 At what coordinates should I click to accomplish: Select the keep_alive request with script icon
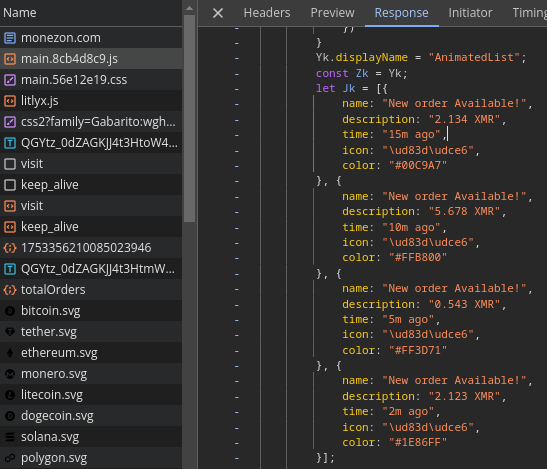coord(91,227)
